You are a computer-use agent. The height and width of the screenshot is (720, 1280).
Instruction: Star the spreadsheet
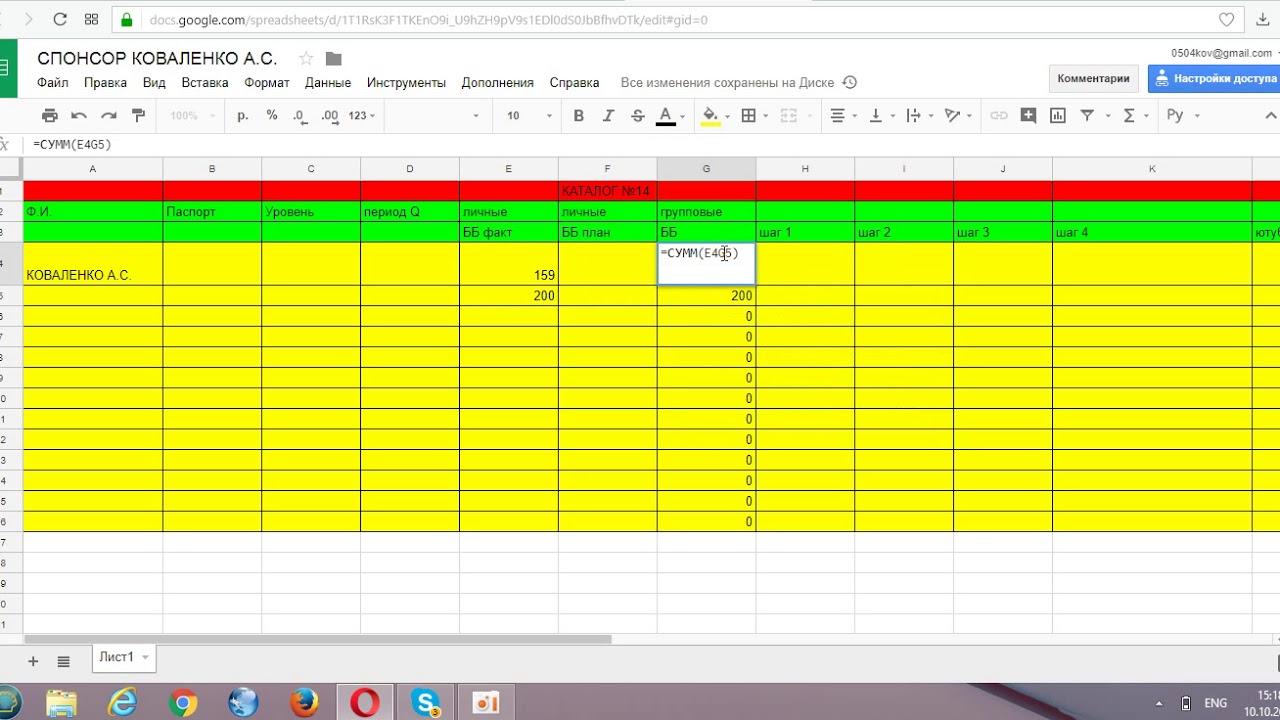(x=306, y=59)
